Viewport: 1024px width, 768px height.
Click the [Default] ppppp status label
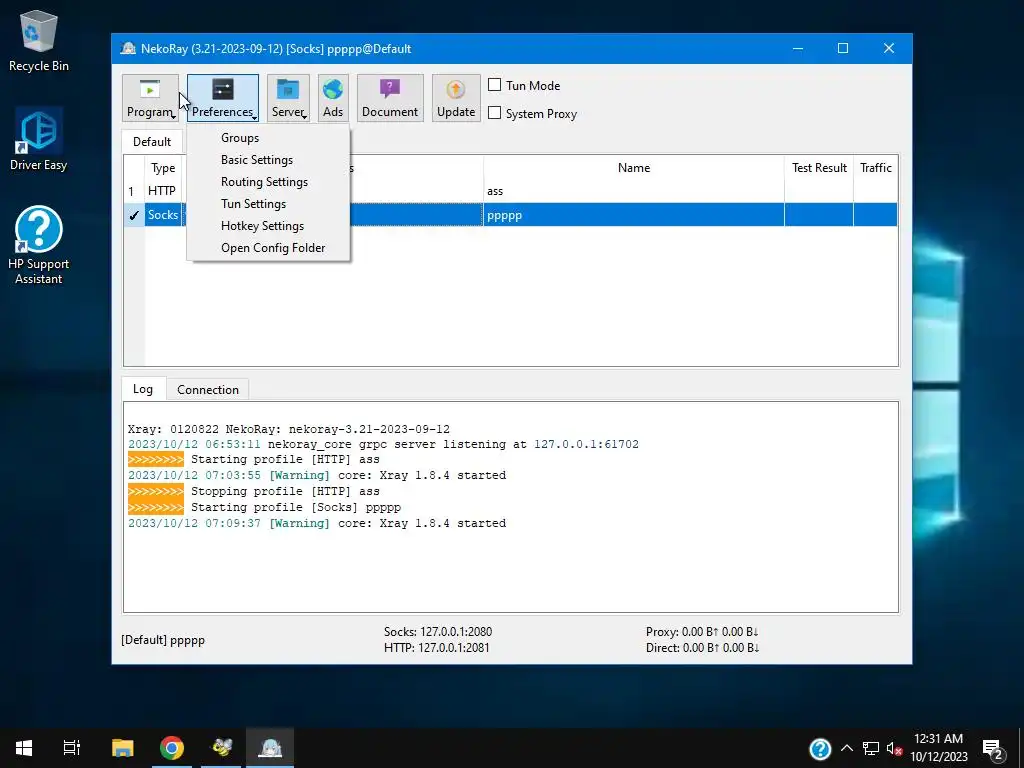[x=163, y=640]
